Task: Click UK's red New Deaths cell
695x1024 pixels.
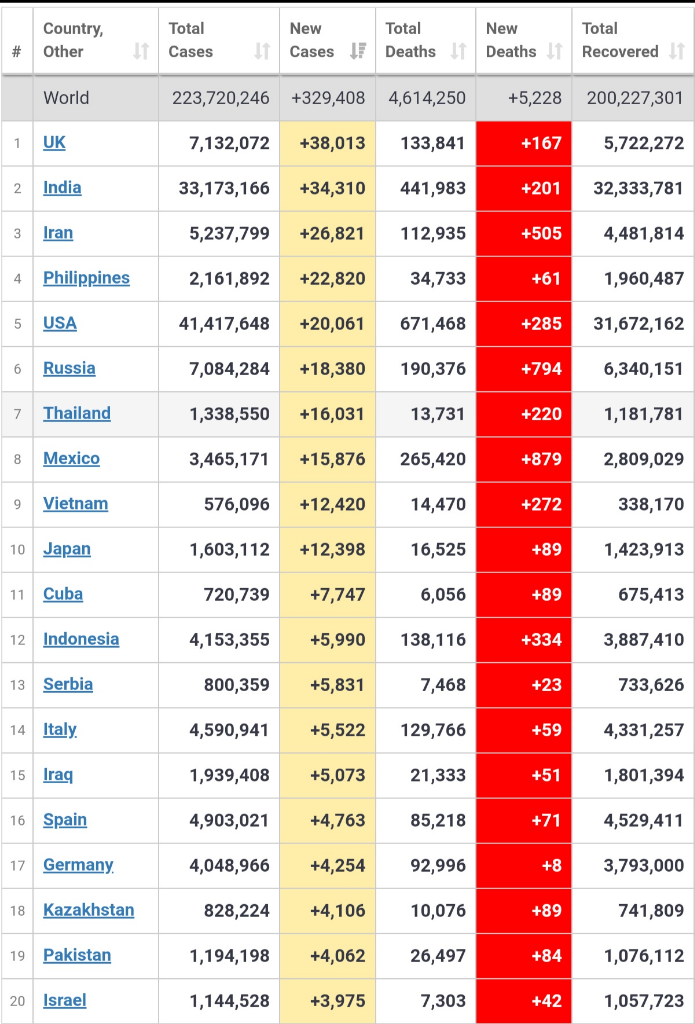Action: pos(524,143)
